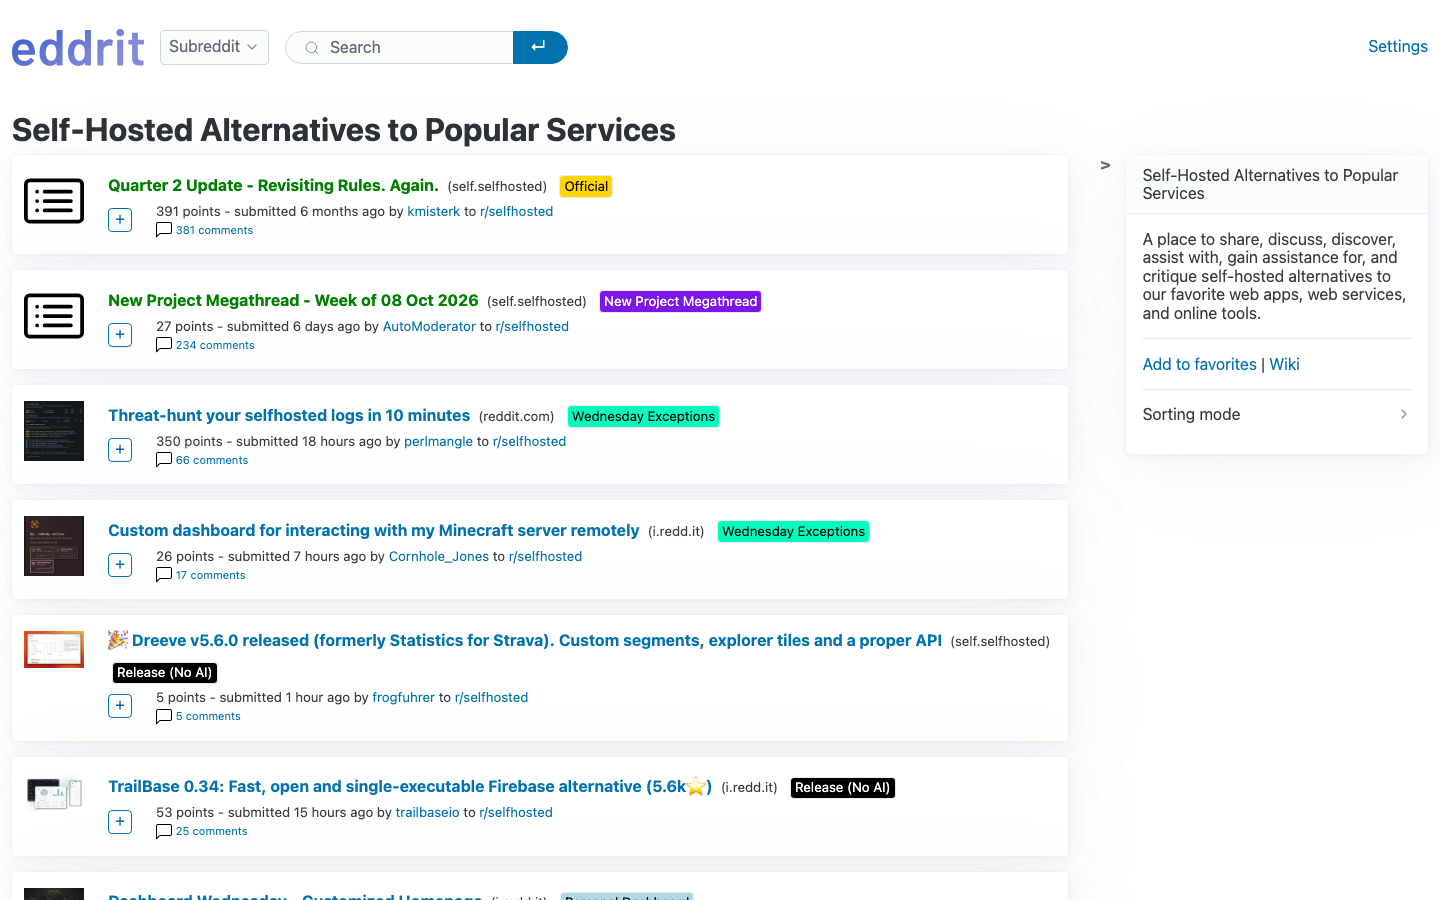Collapse sidebar with the > arrow
1440x900 pixels.
1105,165
